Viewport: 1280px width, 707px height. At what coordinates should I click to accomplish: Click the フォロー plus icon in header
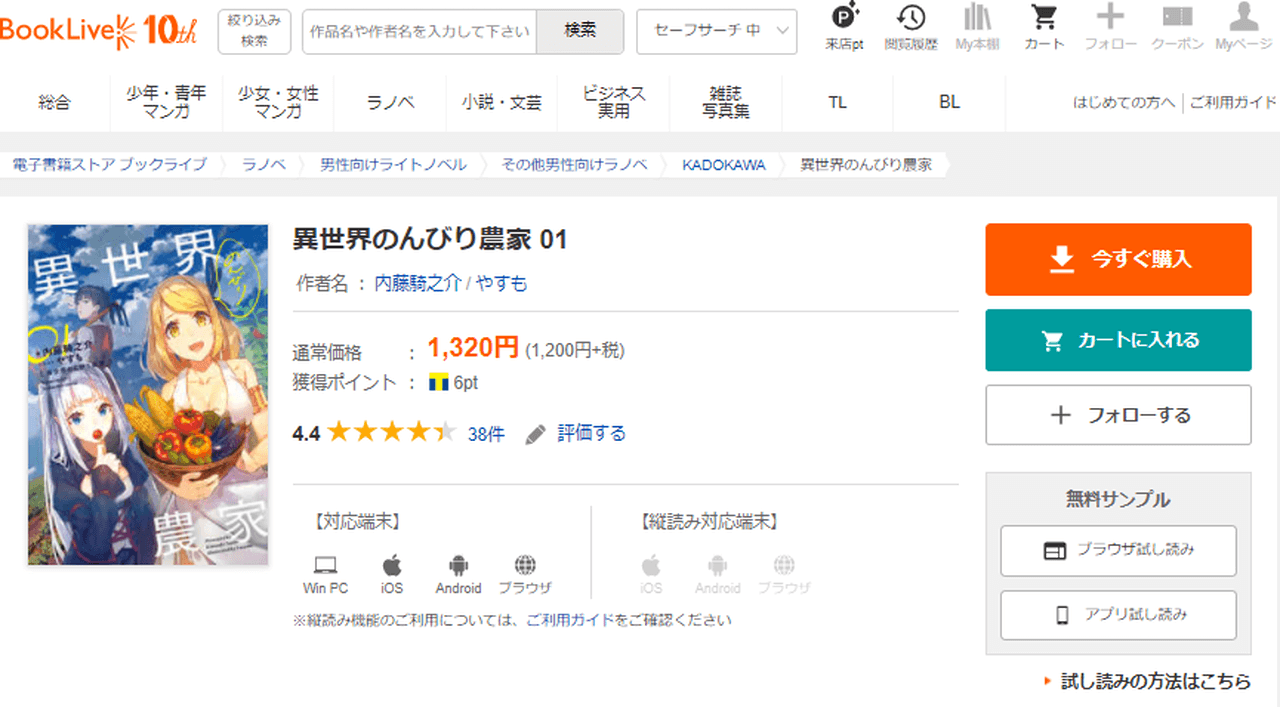pyautogui.click(x=1110, y=27)
